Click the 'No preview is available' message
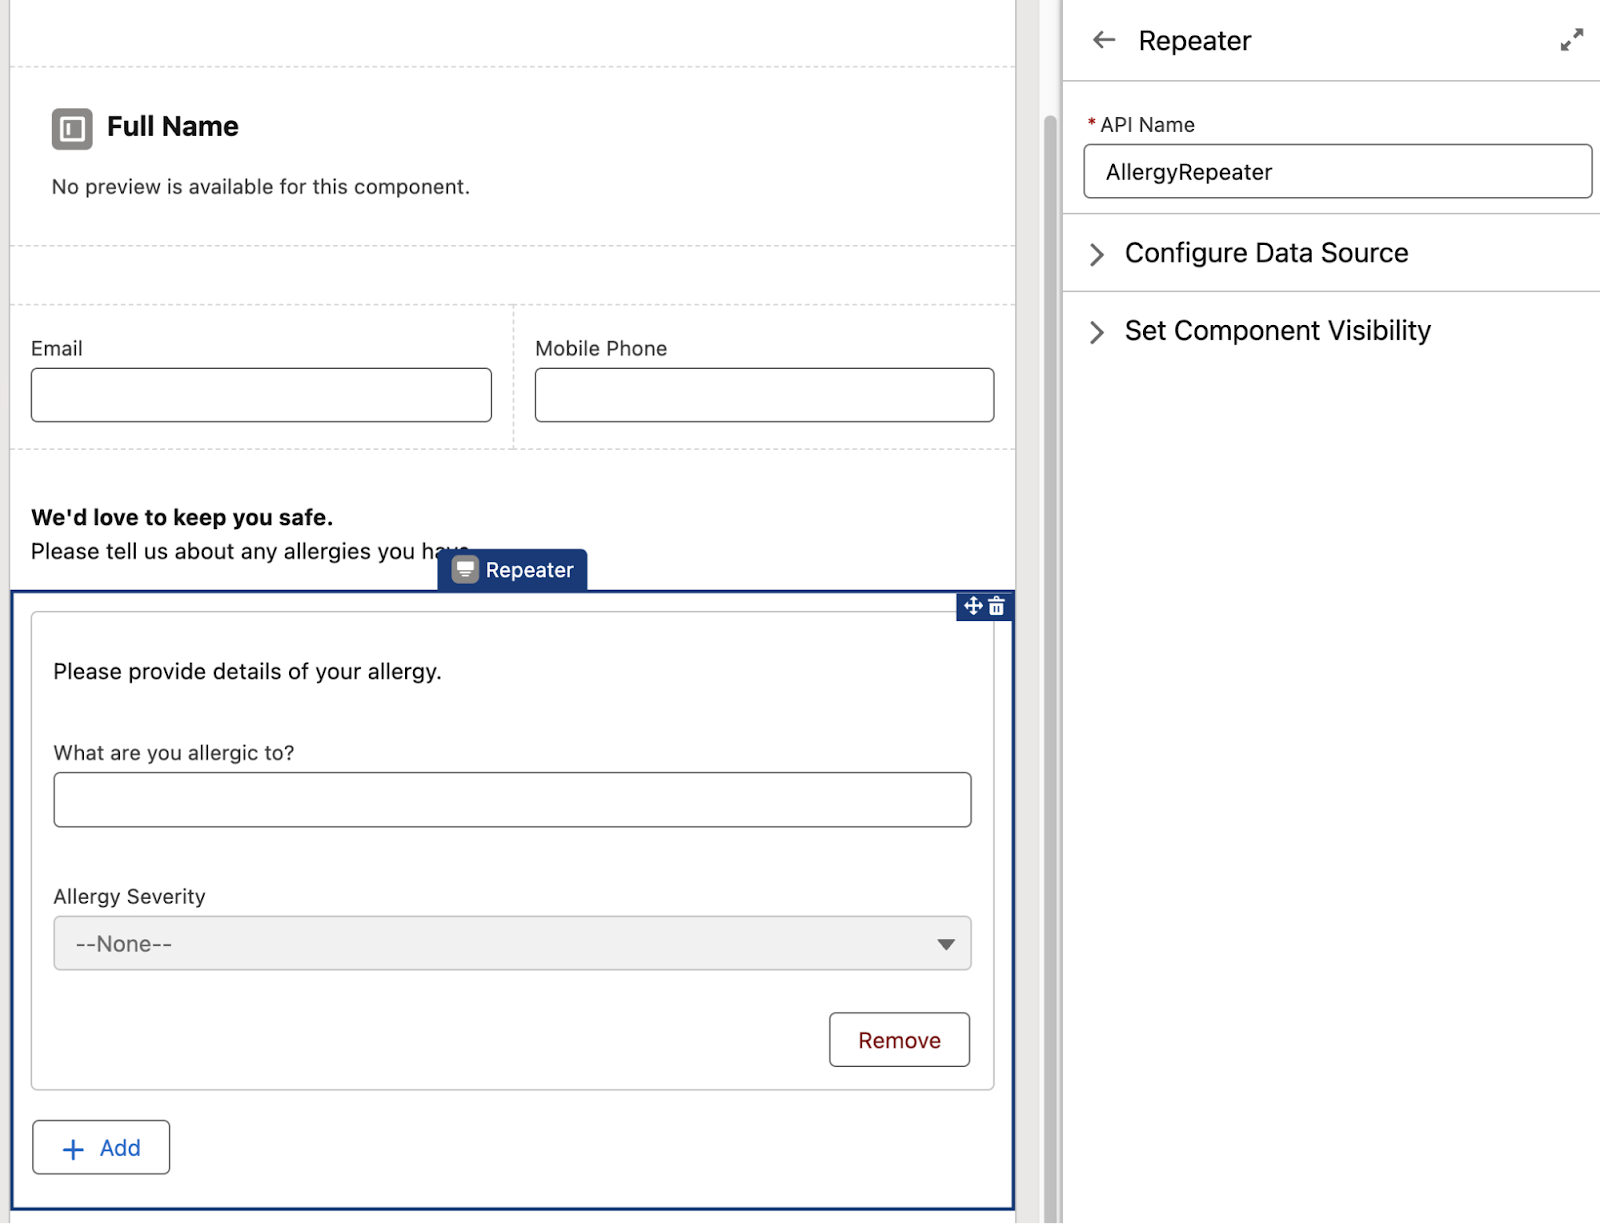 pyautogui.click(x=260, y=187)
